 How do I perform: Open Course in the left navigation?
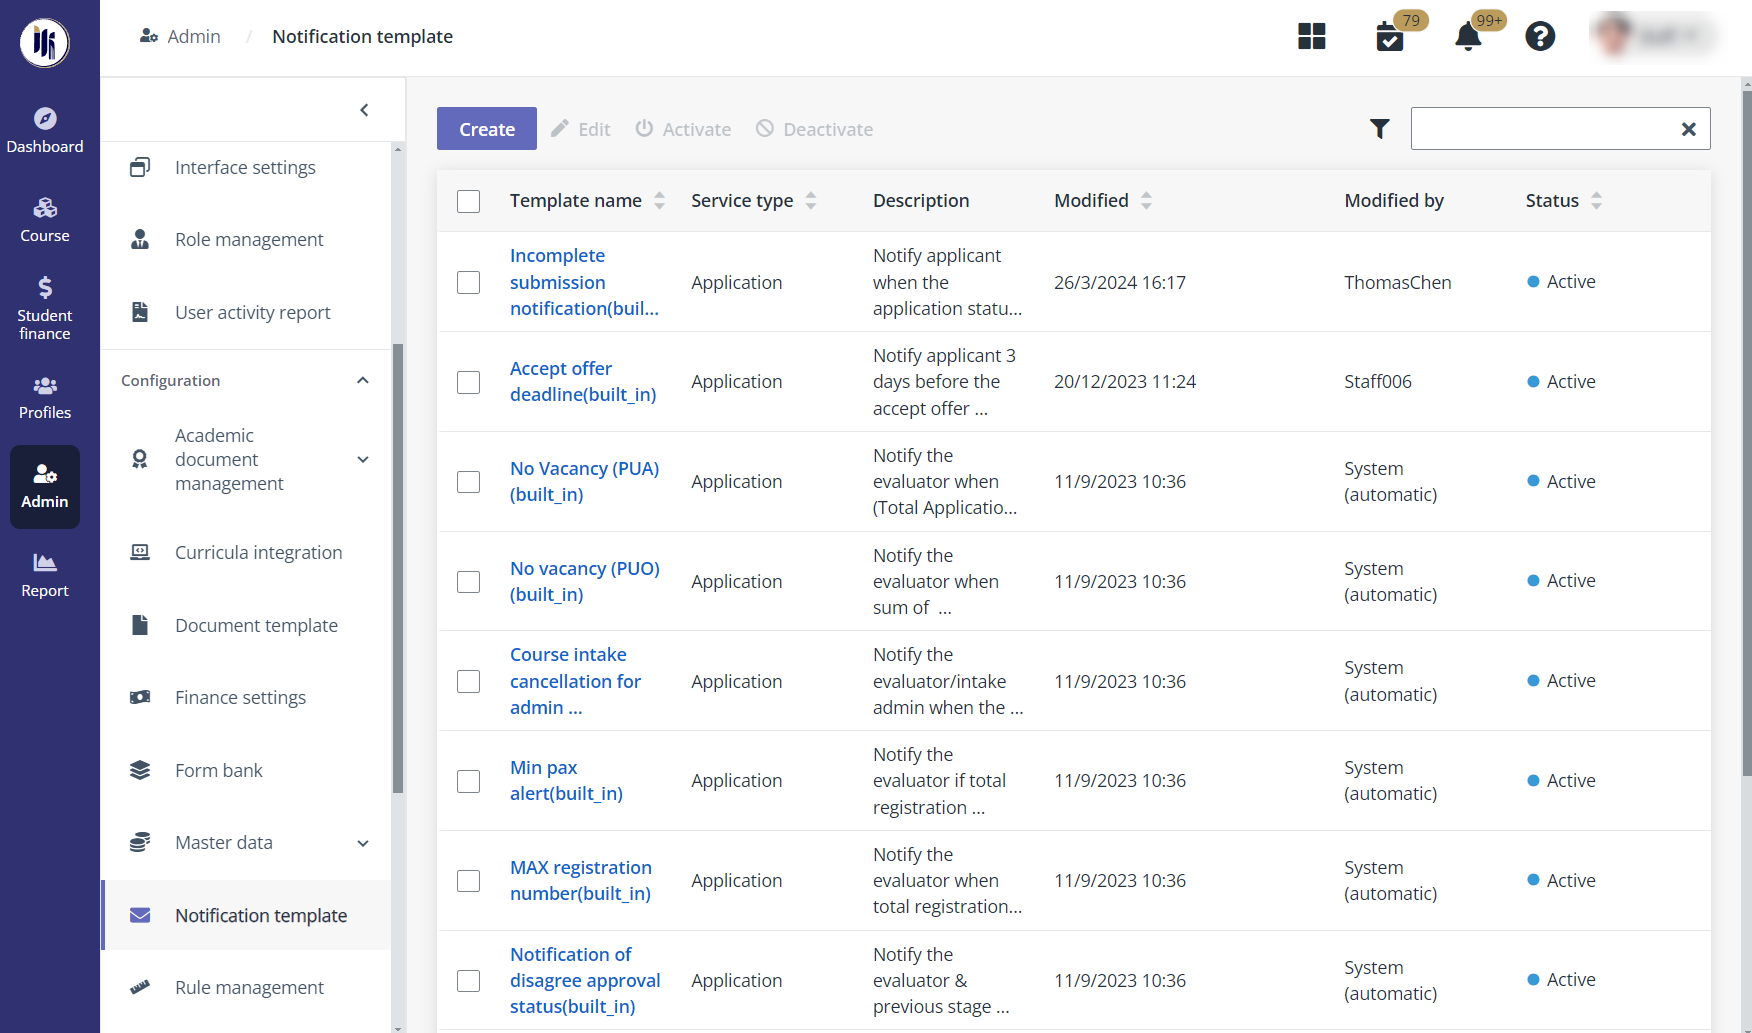coord(45,220)
